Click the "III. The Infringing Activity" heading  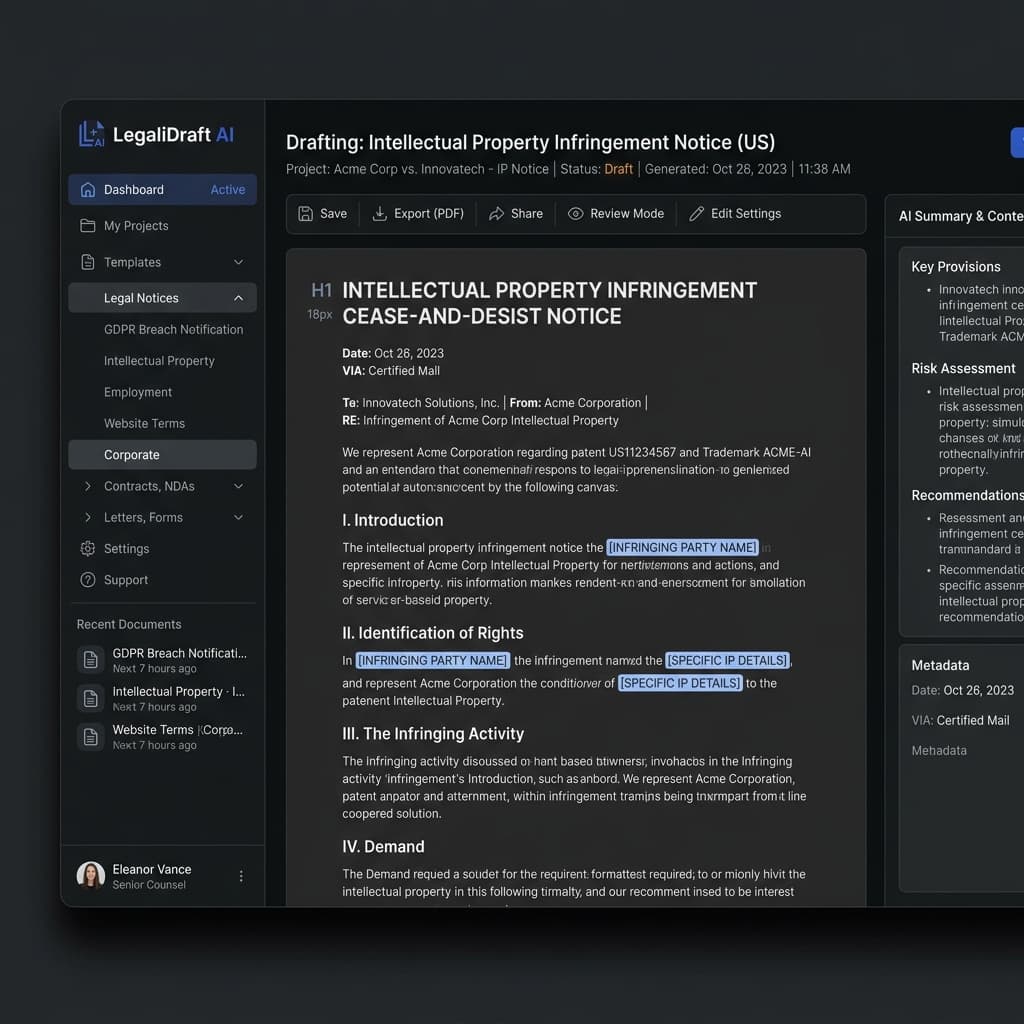point(433,733)
